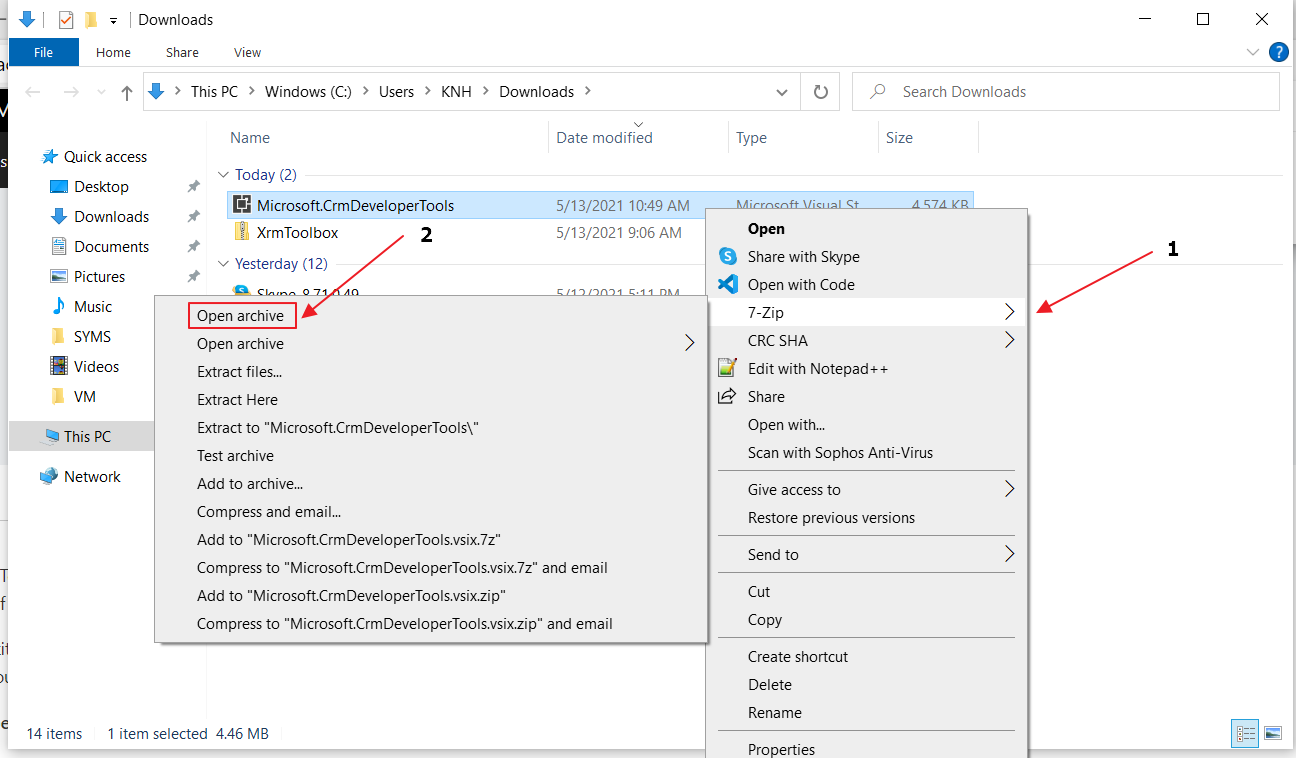Image resolution: width=1296 pixels, height=758 pixels.
Task: Open the File ribbon tab
Action: pos(43,52)
